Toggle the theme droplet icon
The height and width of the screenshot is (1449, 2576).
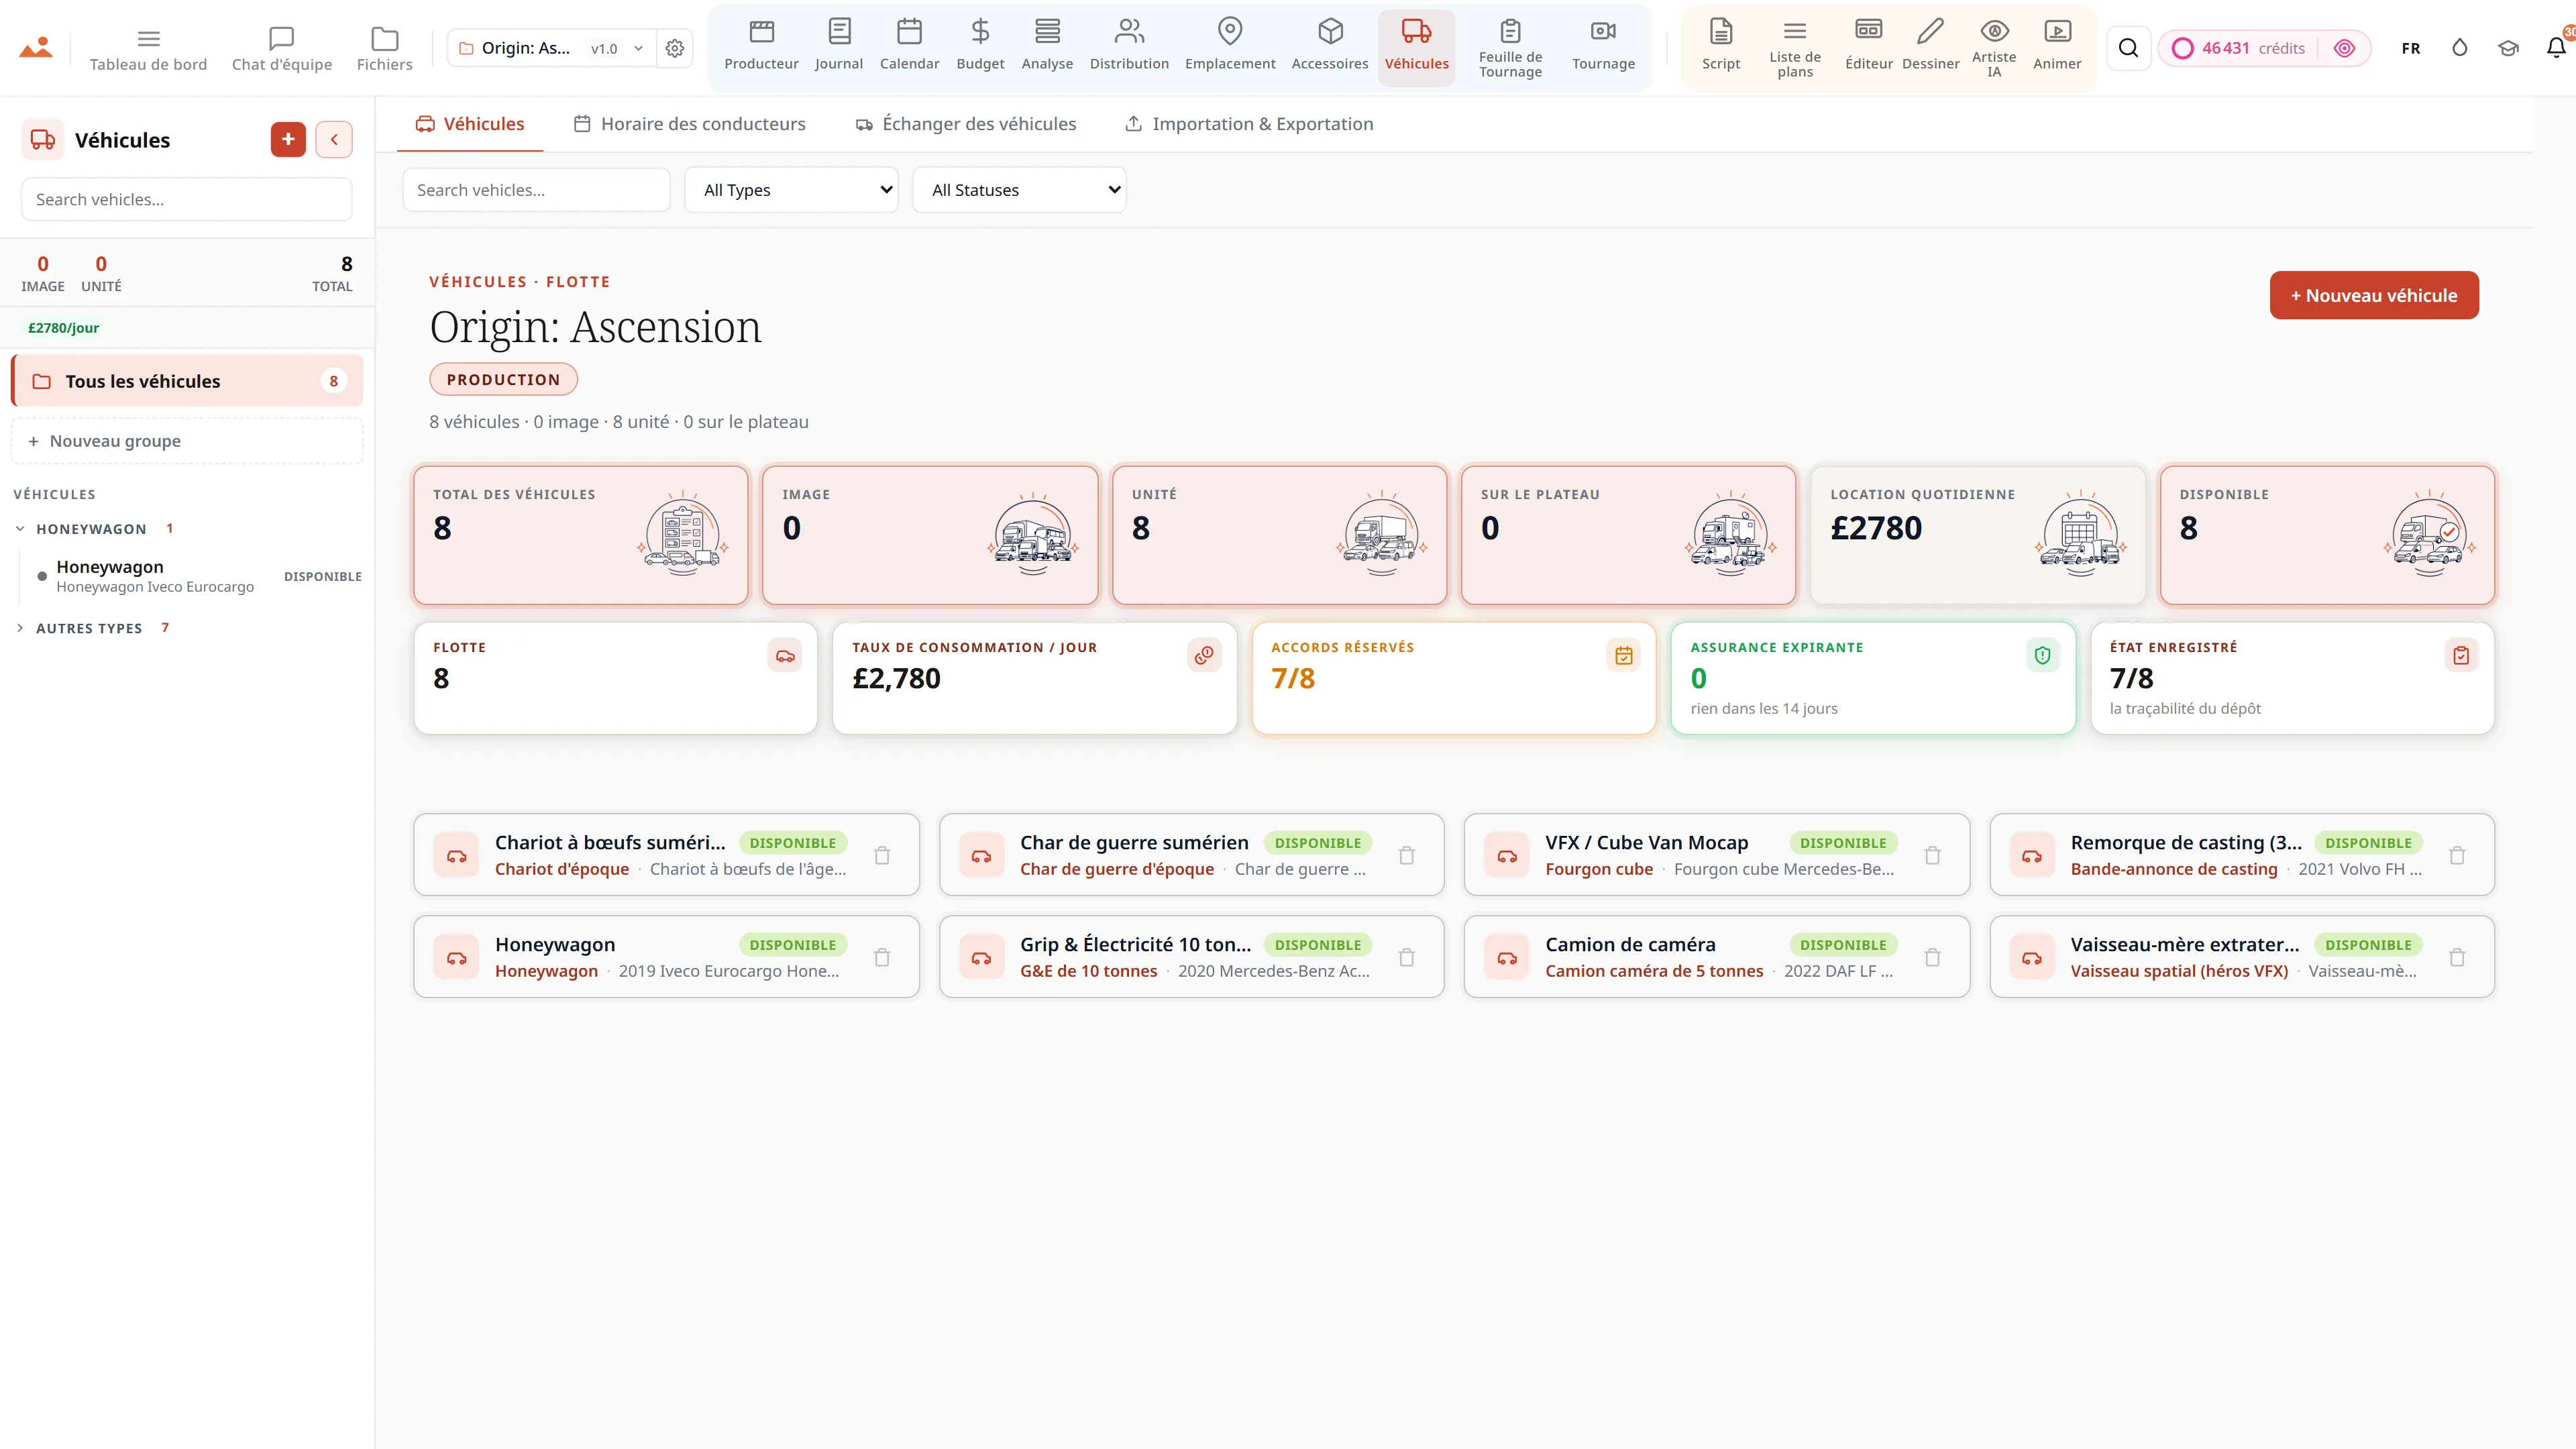(x=2460, y=48)
